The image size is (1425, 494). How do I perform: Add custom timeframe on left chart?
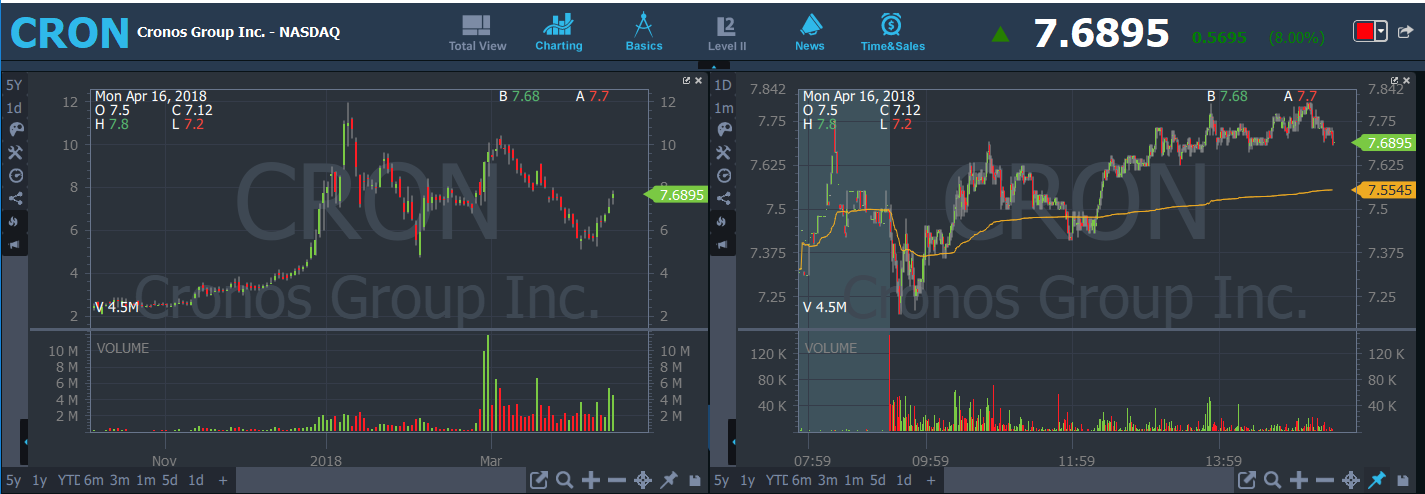point(223,480)
